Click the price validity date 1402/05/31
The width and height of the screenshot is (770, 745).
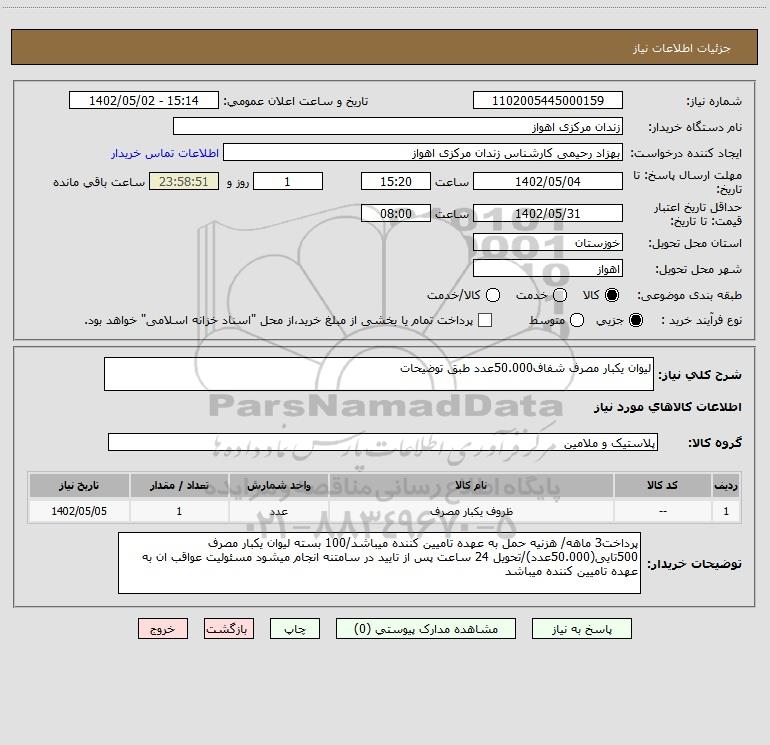548,213
